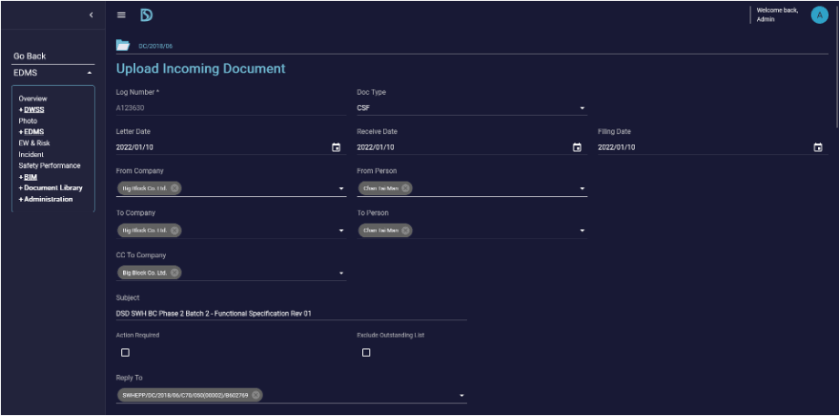839x416 pixels.
Task: Remove the Big Block Co. Ltd. chip in From Company
Action: (x=175, y=188)
